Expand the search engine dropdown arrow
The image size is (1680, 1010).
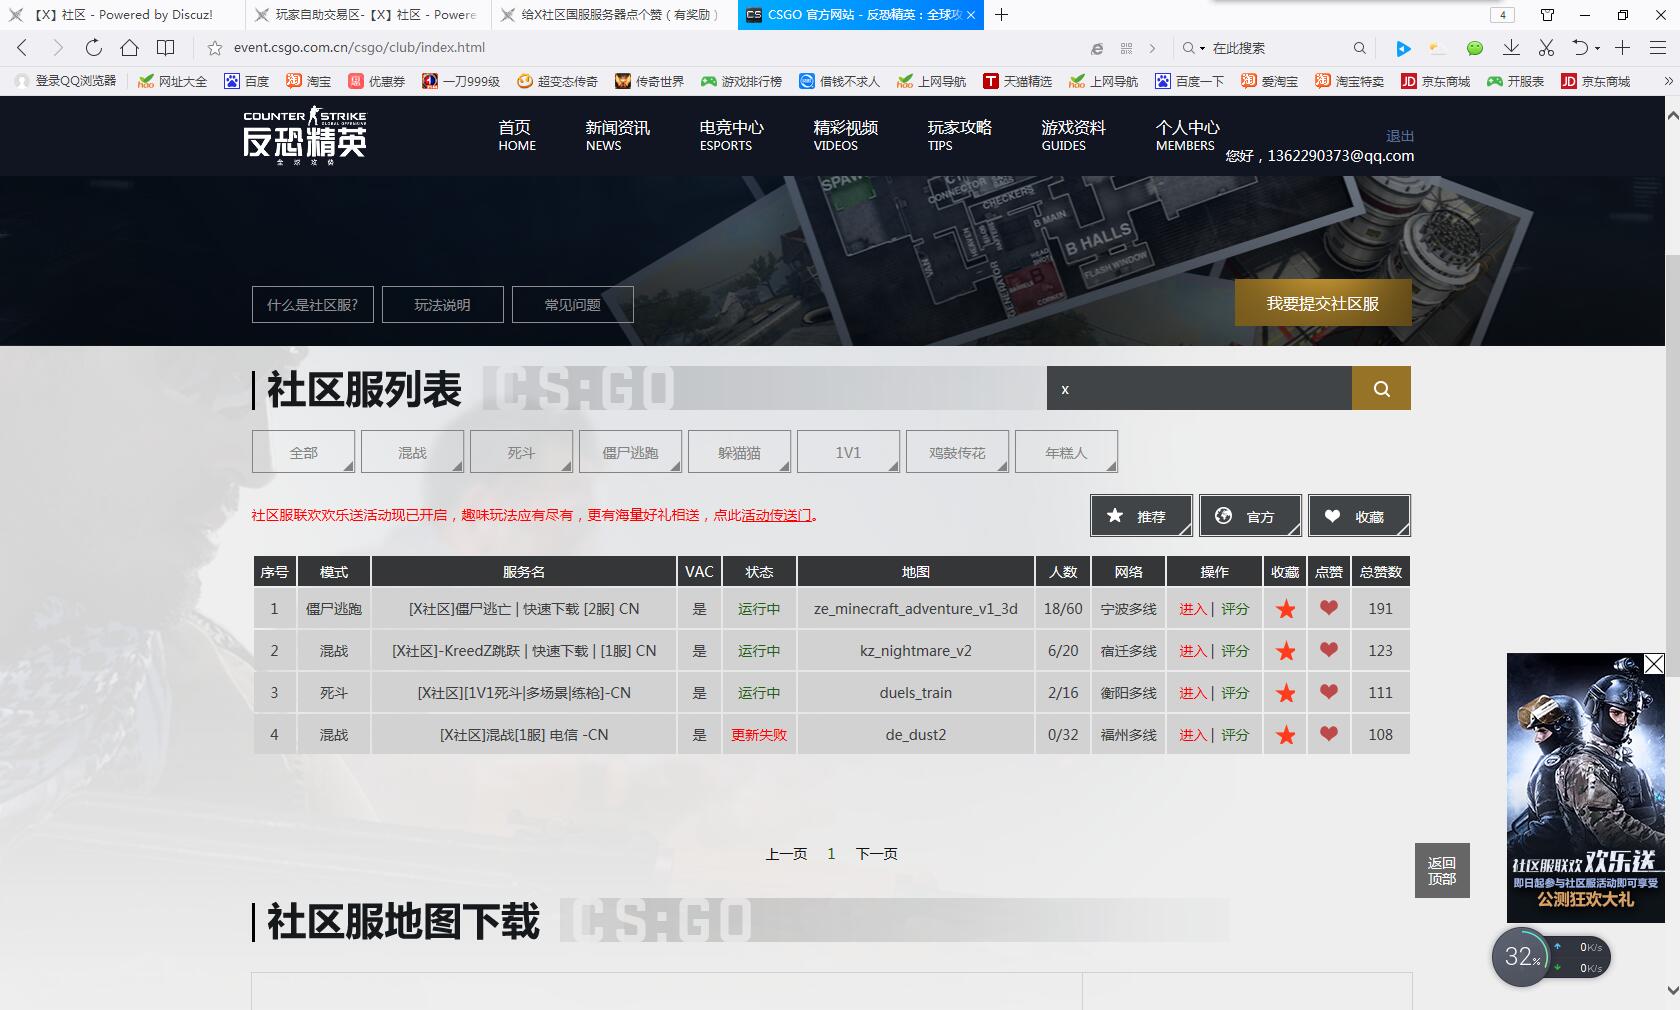click(x=1202, y=48)
